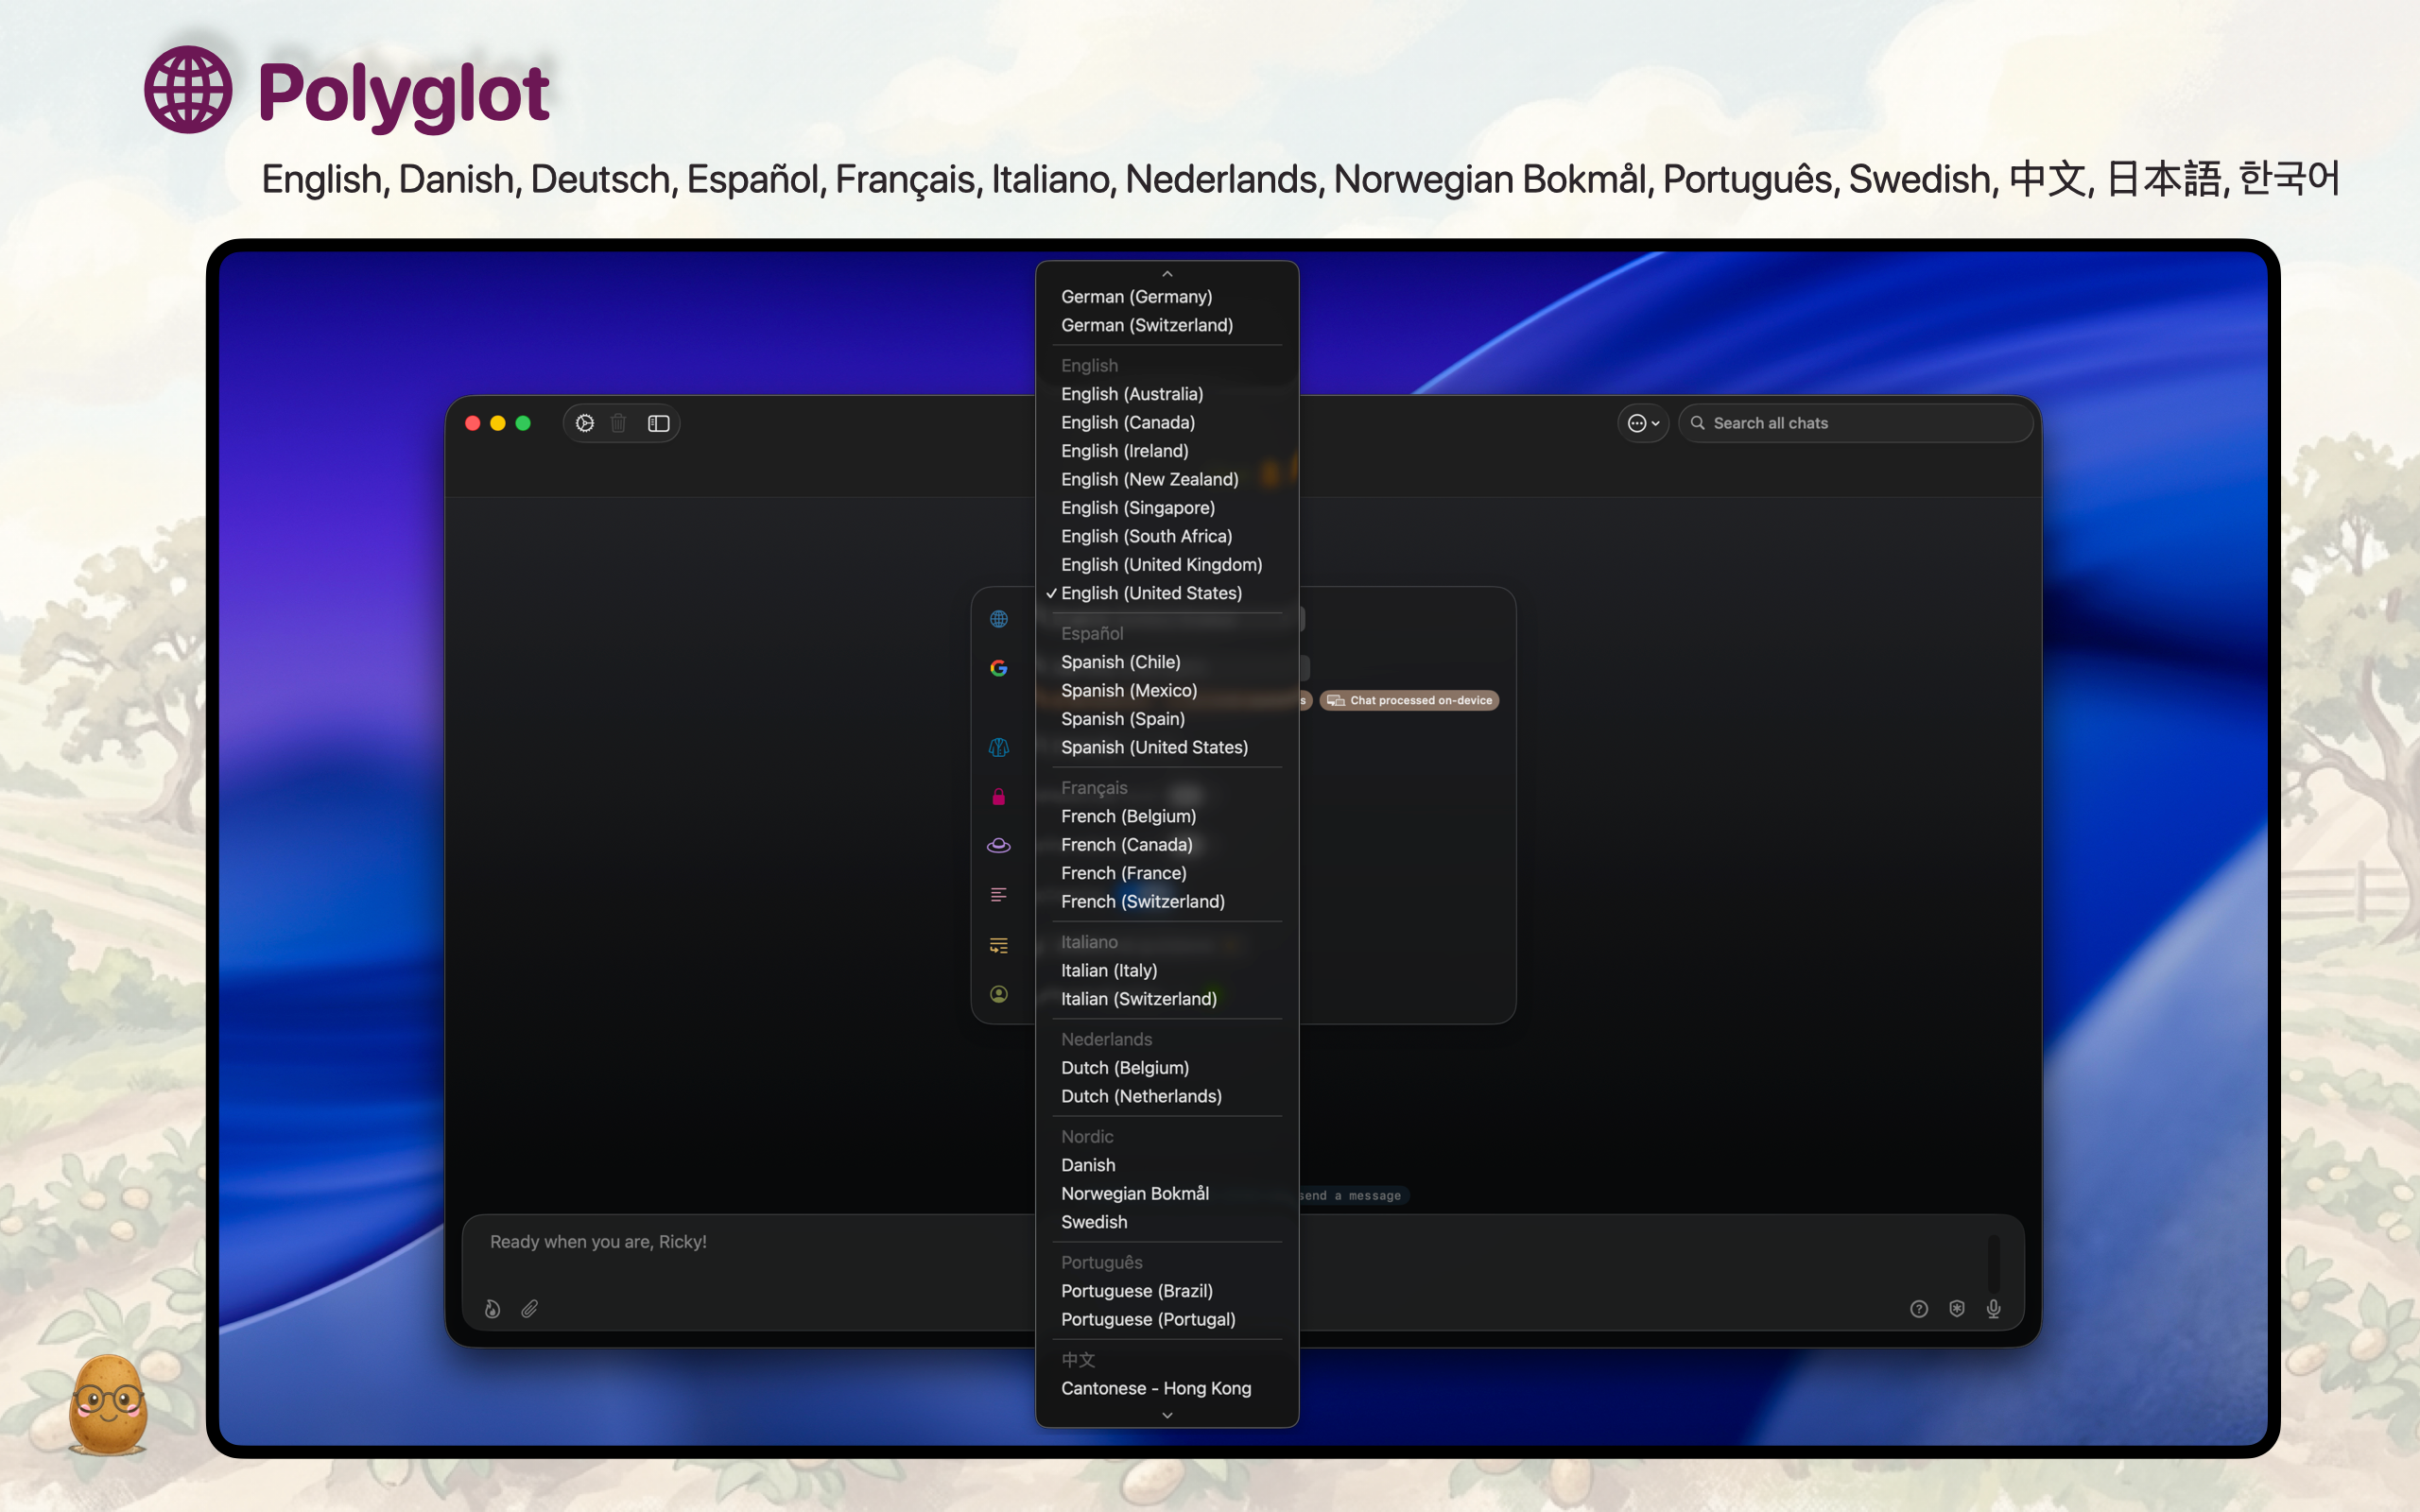Open the help question mark icon
The image size is (2420, 1512).
[1918, 1309]
